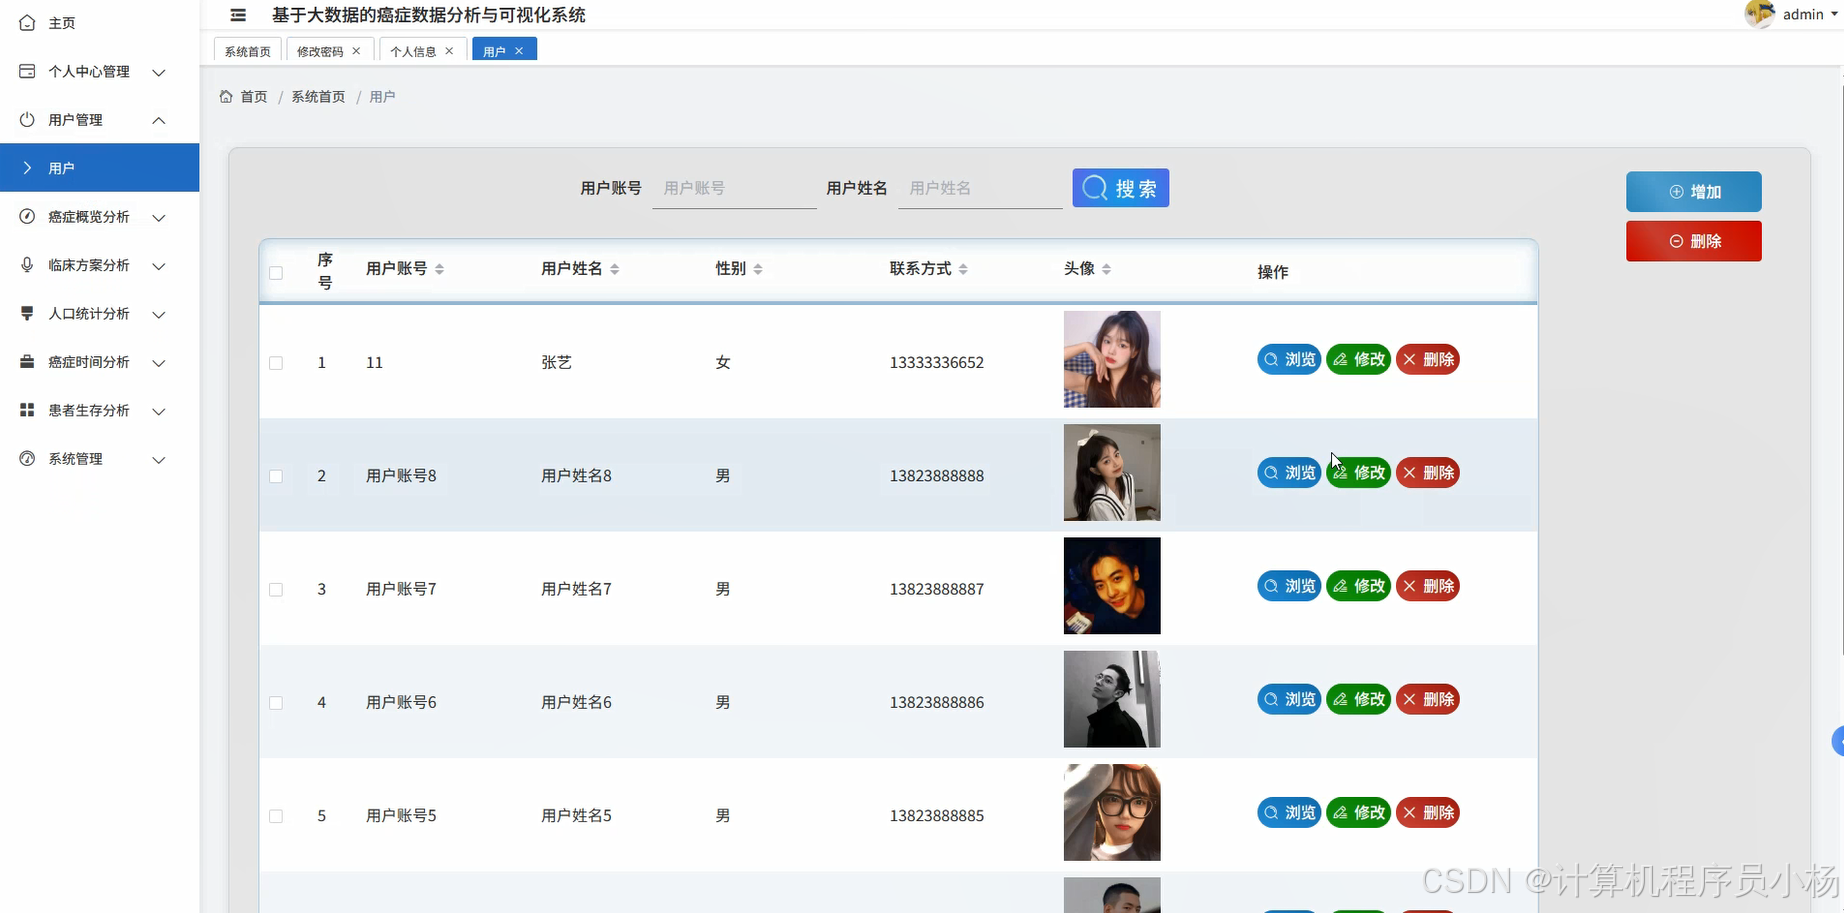Select 用户 submenu item in sidebar
1844x913 pixels.
point(100,168)
